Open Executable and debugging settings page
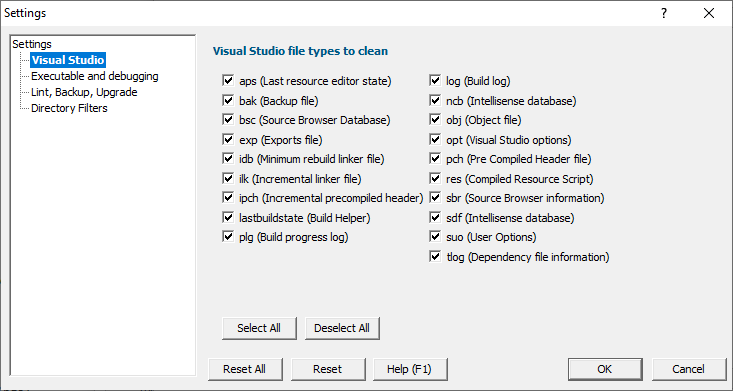This screenshot has height=391, width=733. 95,76
